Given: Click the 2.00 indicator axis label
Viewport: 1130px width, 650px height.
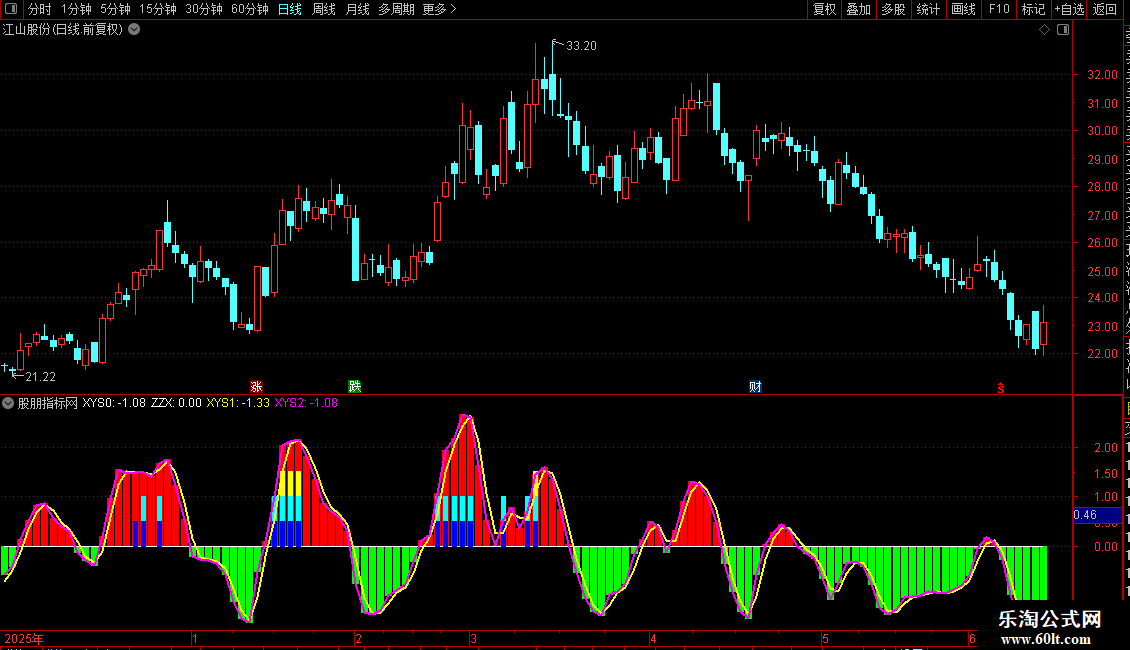Looking at the screenshot, I should 1106,448.
